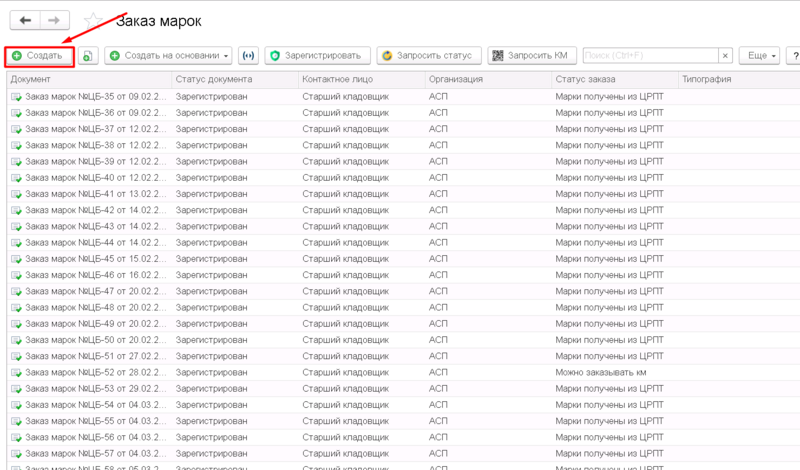Click document icon of row №ЦБ-56

16,438
